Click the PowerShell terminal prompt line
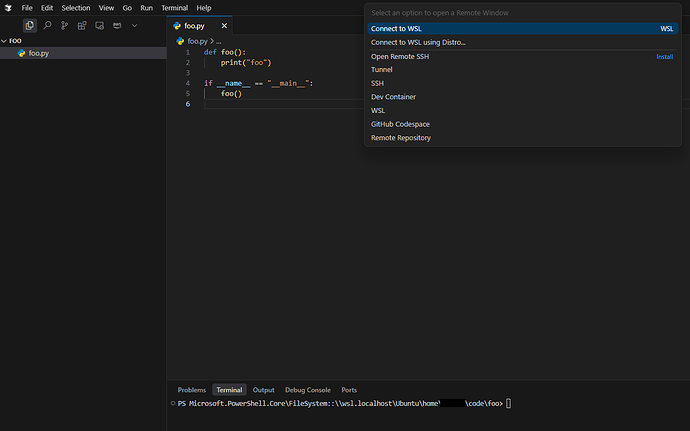 [345, 404]
